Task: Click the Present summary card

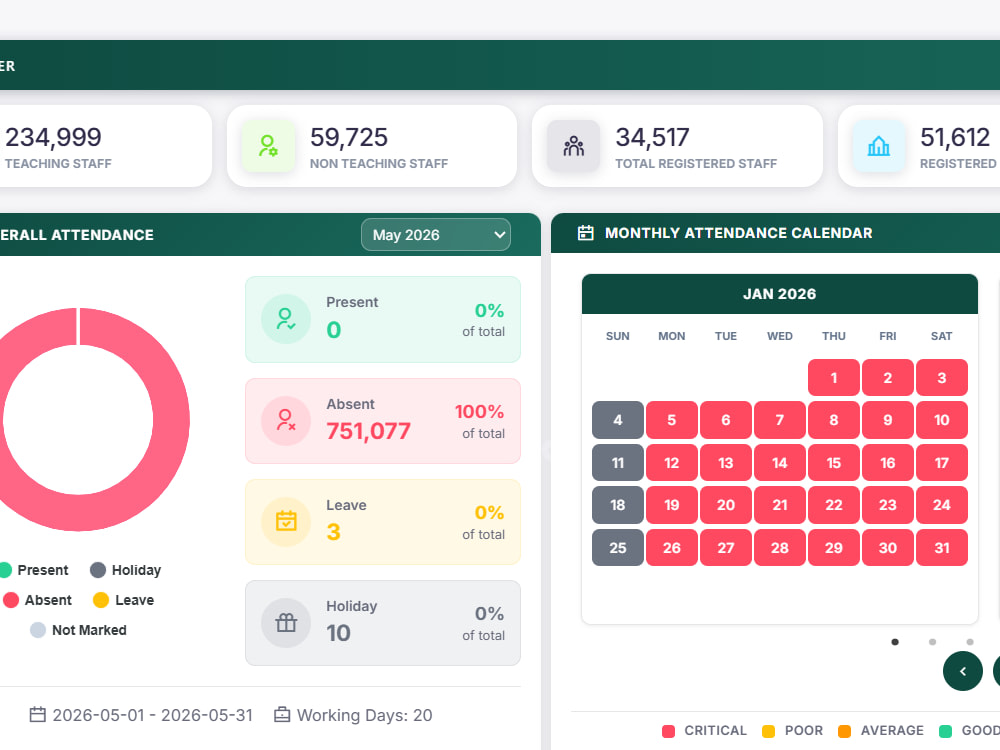Action: pyautogui.click(x=383, y=320)
